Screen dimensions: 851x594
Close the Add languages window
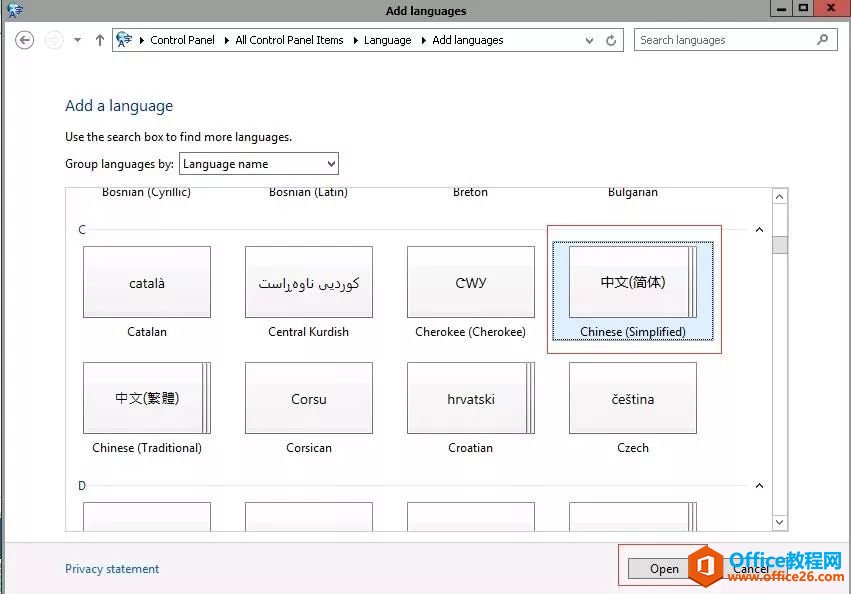pyautogui.click(x=831, y=8)
